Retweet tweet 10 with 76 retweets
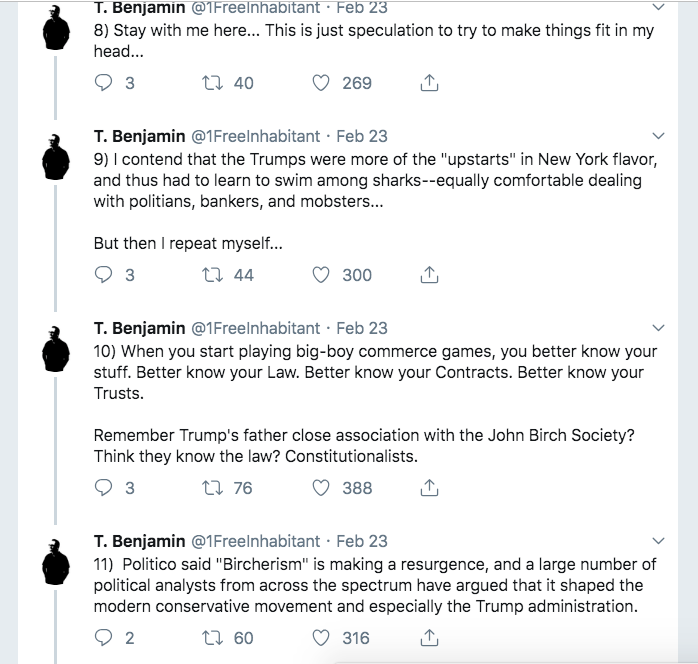Image resolution: width=698 pixels, height=664 pixels. pos(212,488)
